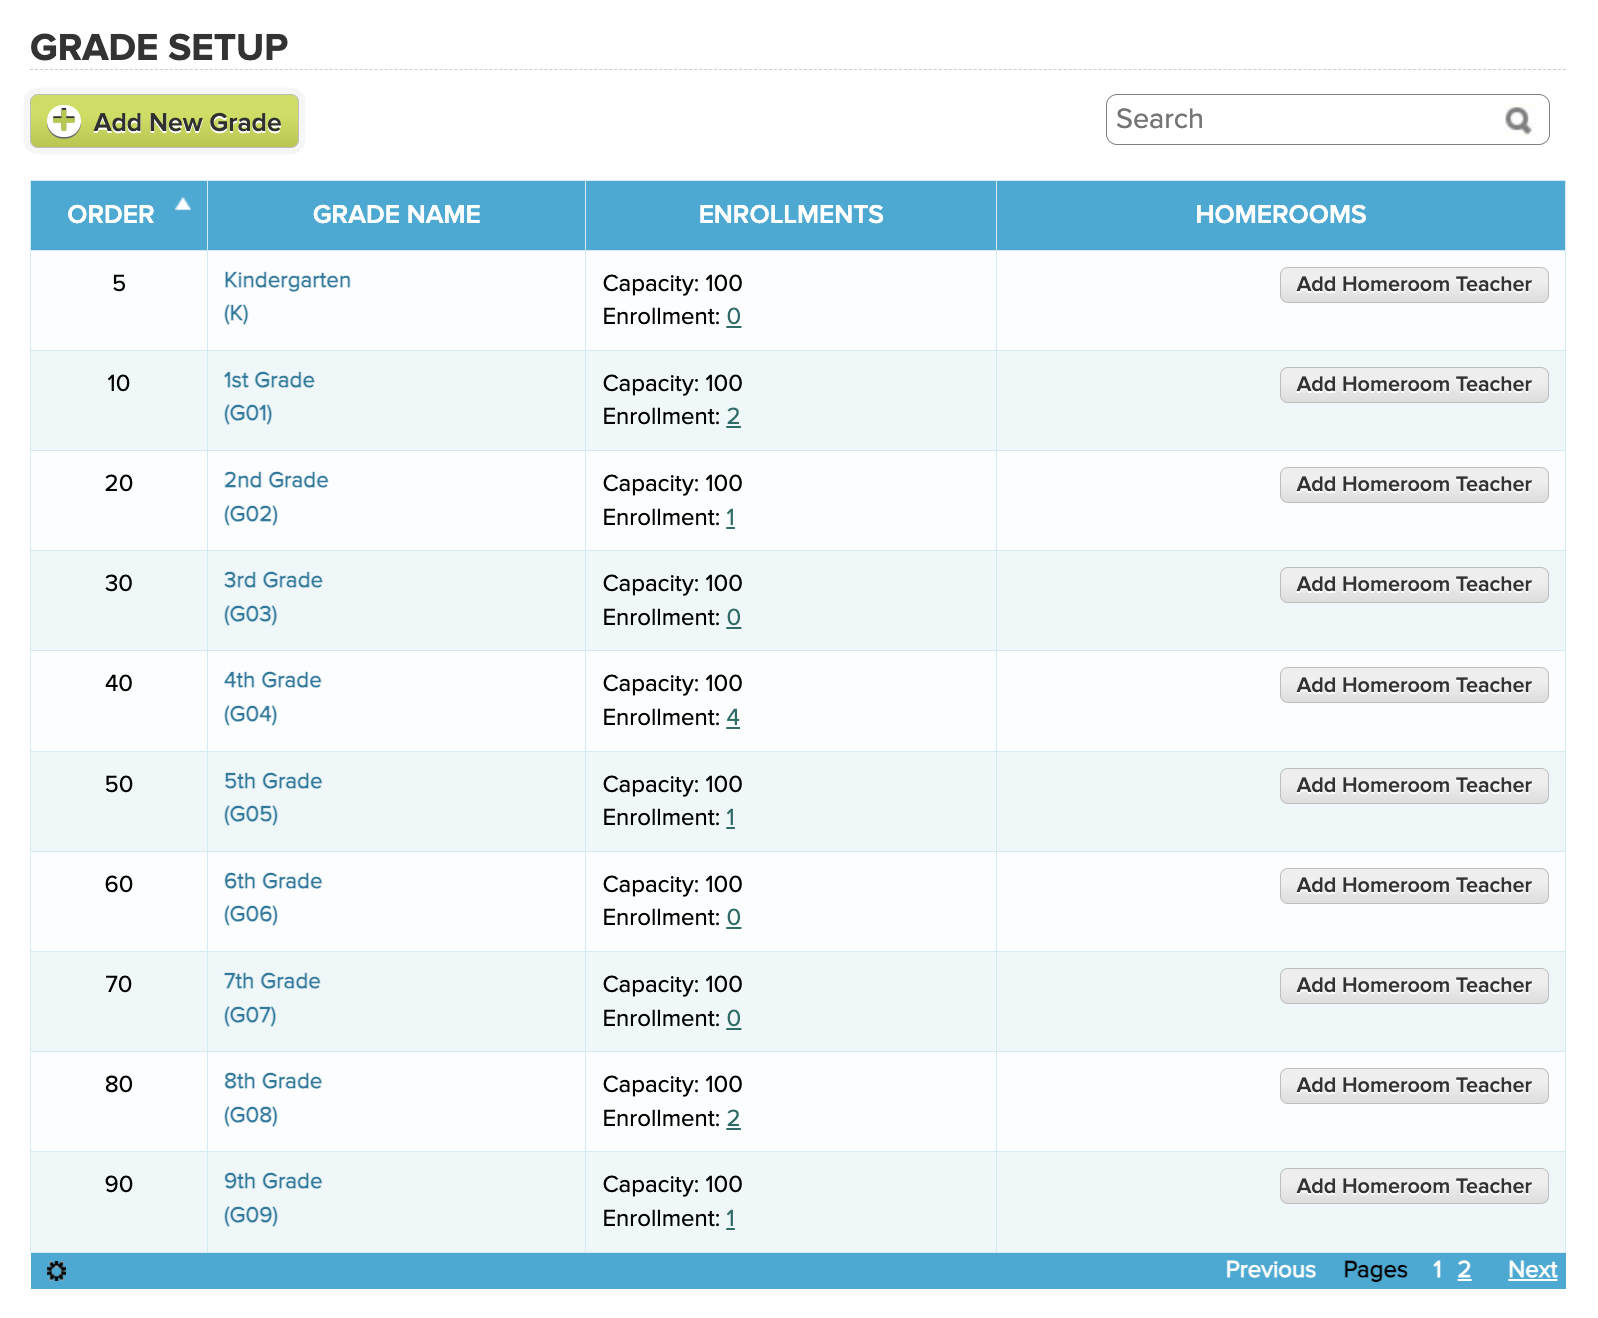
Task: Add Homeroom Teacher for 6th Grade
Action: 1414,885
